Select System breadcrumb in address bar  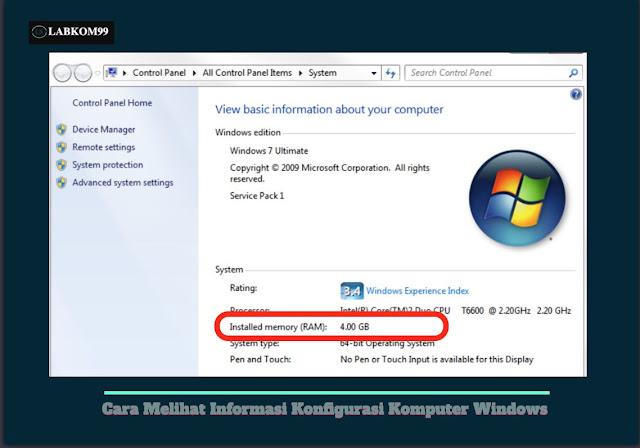point(322,73)
